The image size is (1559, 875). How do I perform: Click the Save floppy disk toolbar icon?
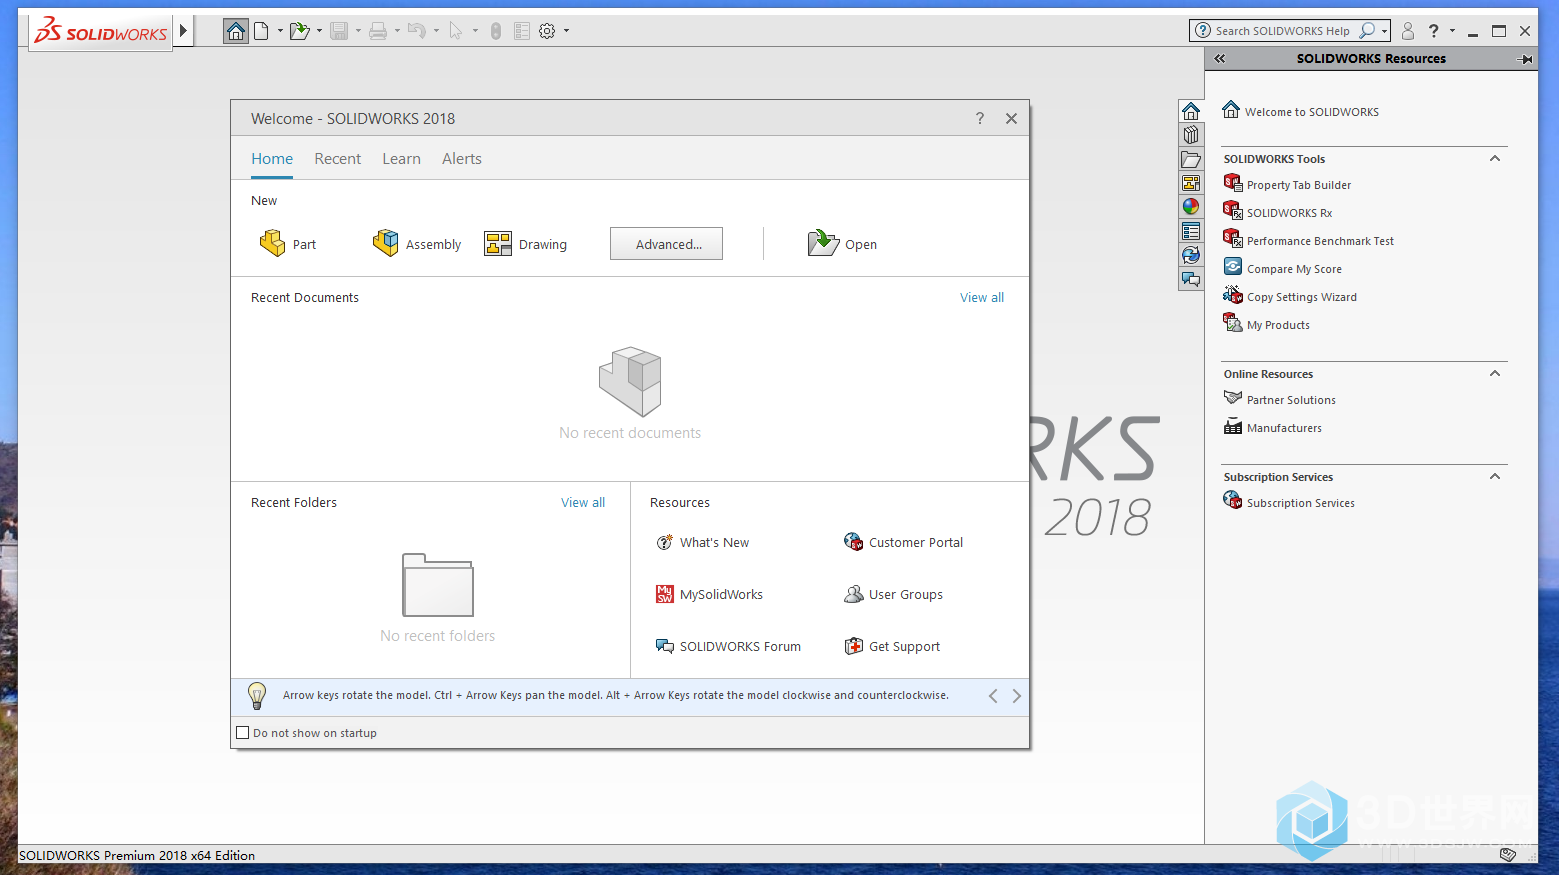pyautogui.click(x=340, y=31)
